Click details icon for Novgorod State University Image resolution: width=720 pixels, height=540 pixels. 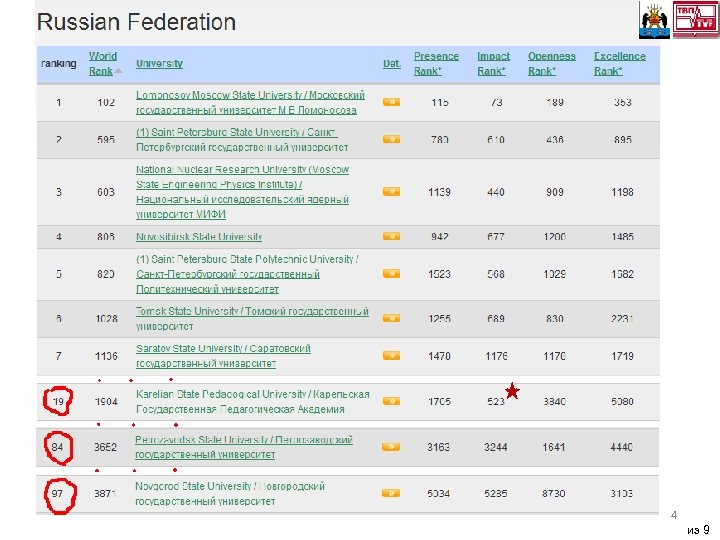(x=390, y=493)
